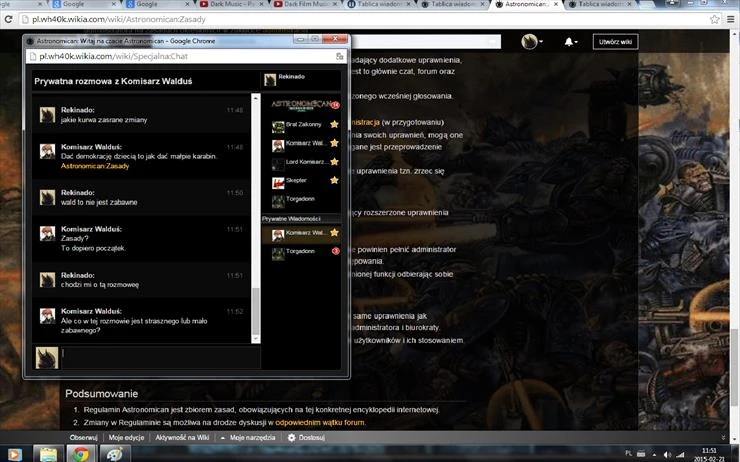Click Skepter's avatar in the user list
The width and height of the screenshot is (740, 462).
coord(278,182)
